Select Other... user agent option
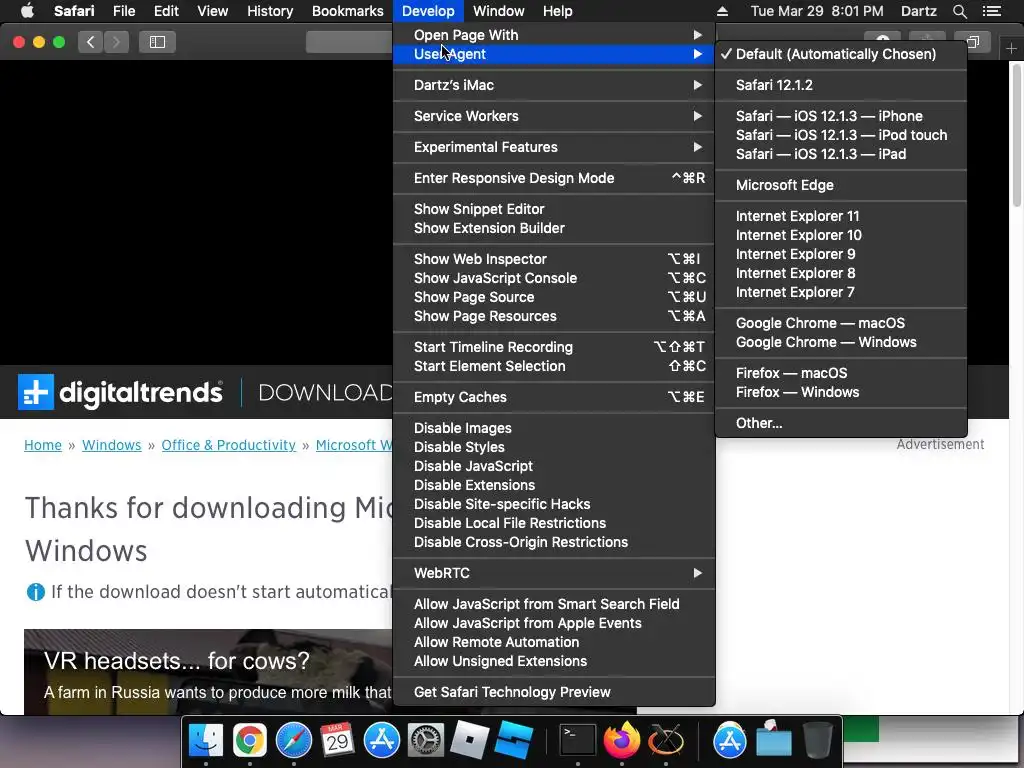Screen dimensions: 1024x768 (x=841, y=423)
